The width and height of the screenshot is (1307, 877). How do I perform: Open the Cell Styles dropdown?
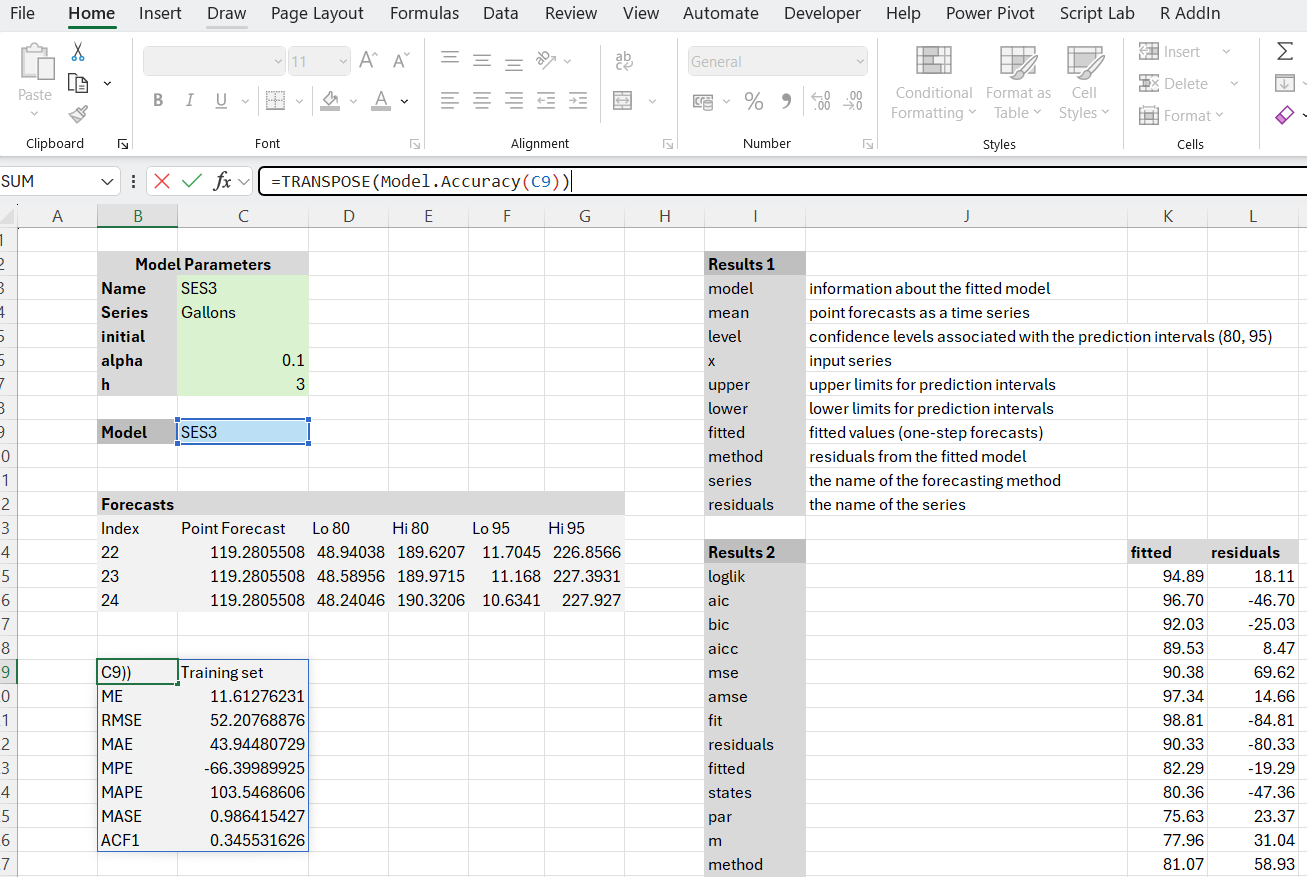click(1084, 84)
